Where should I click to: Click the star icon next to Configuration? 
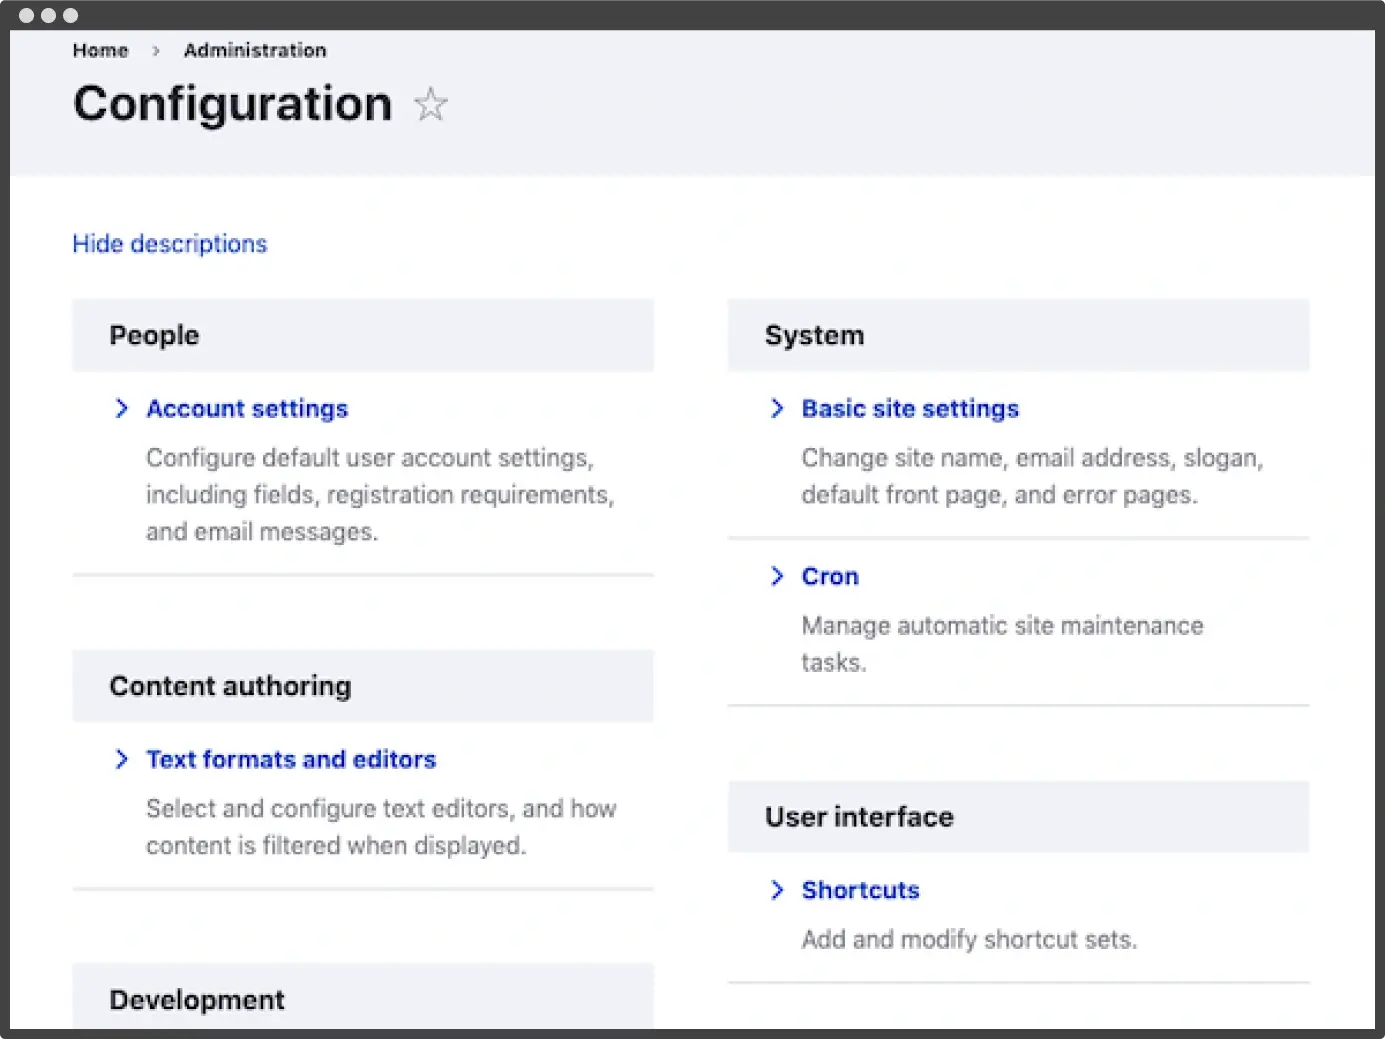[x=430, y=104]
